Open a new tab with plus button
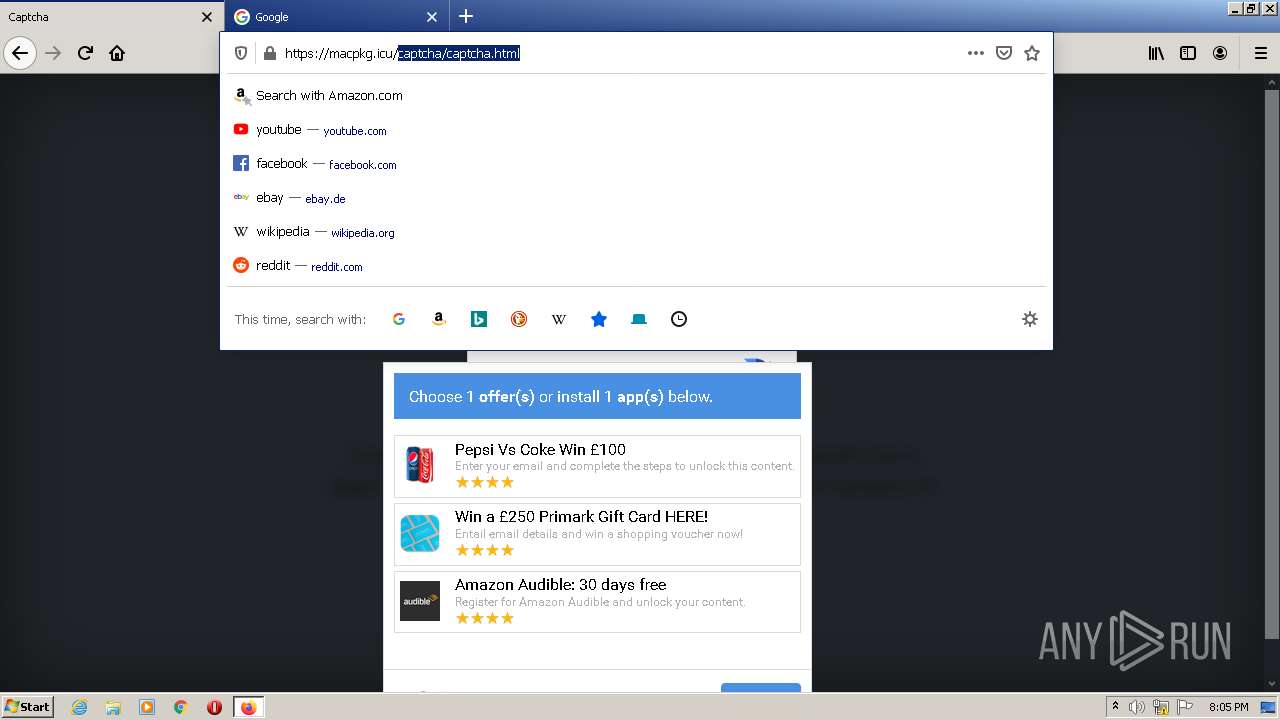 tap(466, 17)
